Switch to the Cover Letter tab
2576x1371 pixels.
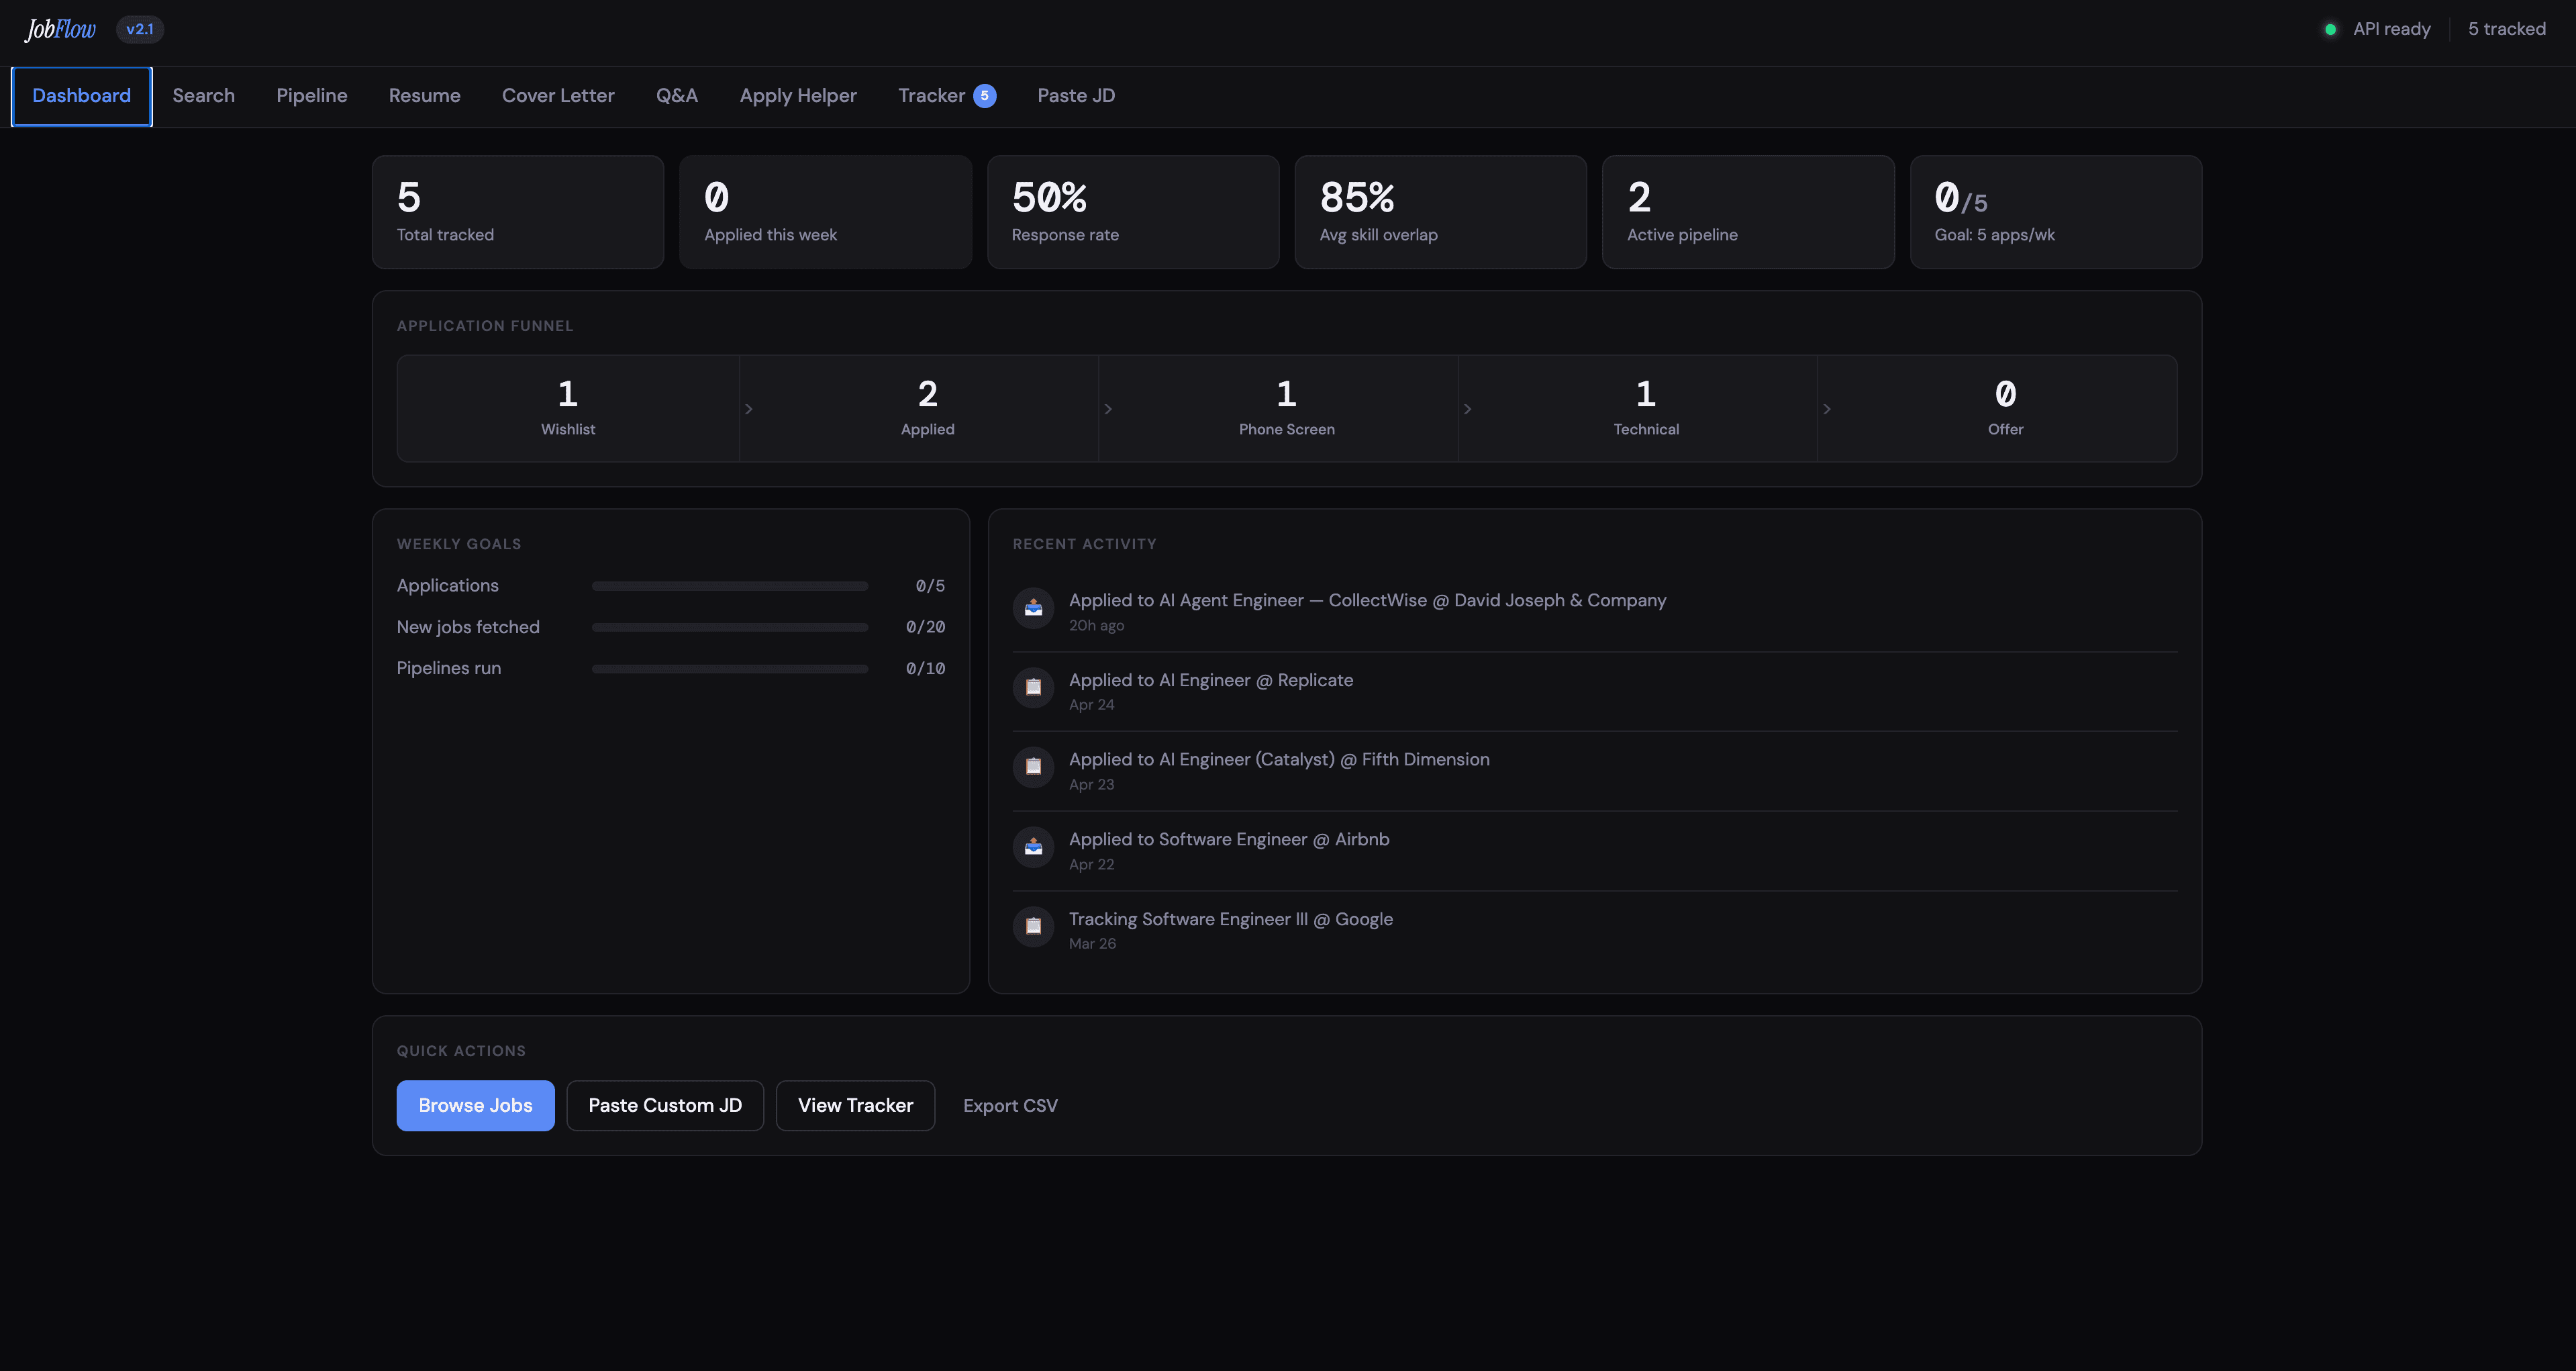coord(558,96)
